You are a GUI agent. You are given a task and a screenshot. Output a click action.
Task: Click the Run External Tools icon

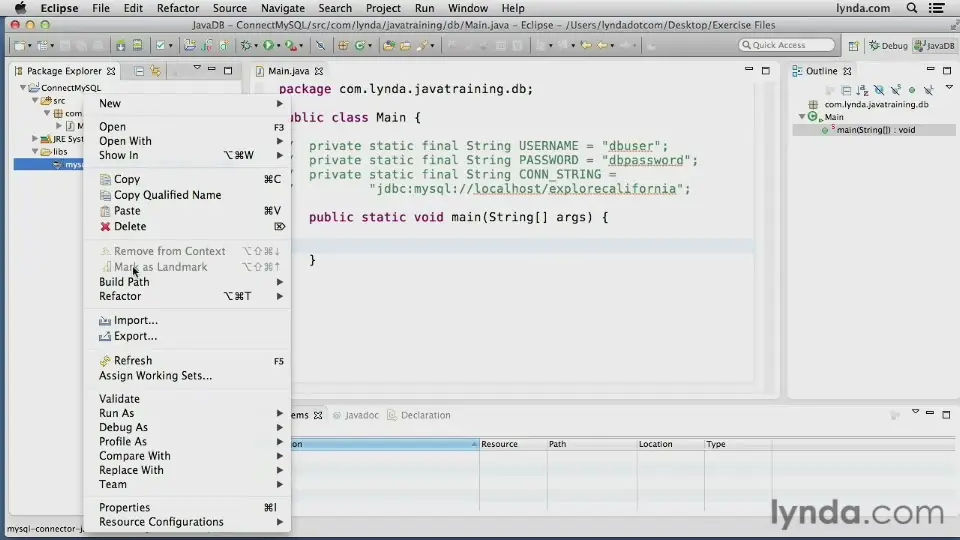[291, 45]
